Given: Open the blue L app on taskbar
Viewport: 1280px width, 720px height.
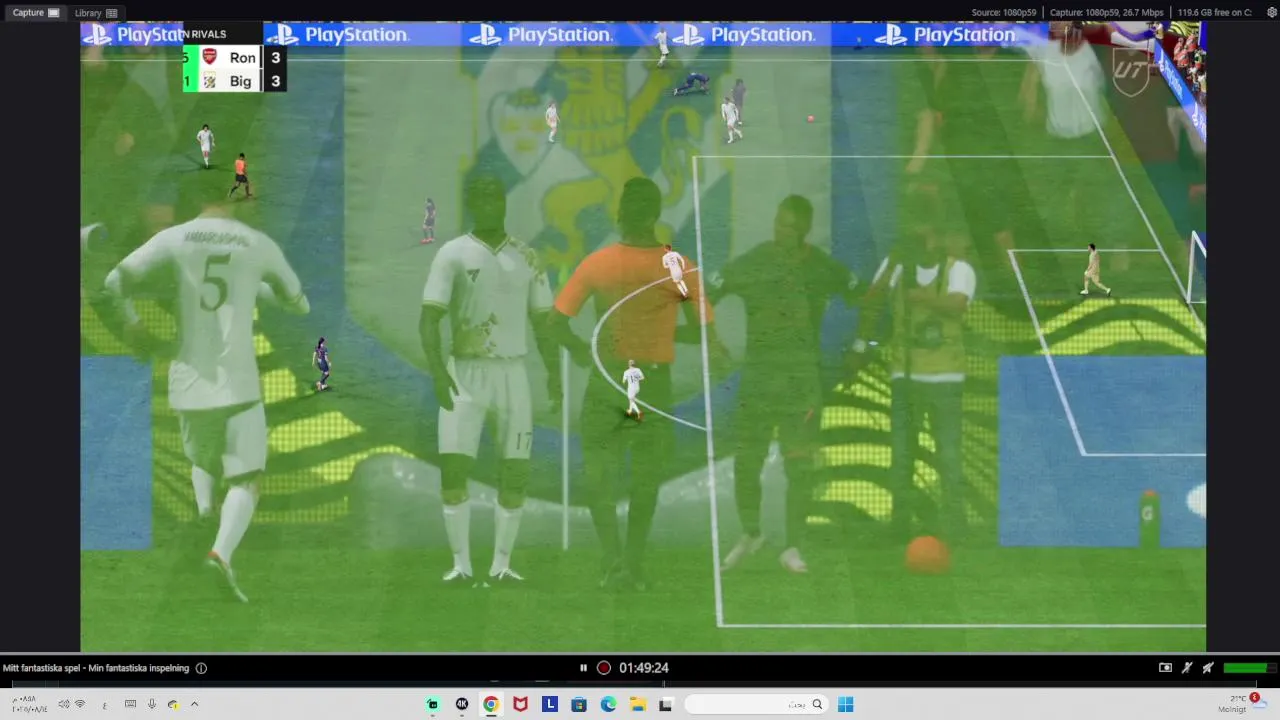Looking at the screenshot, I should 550,704.
